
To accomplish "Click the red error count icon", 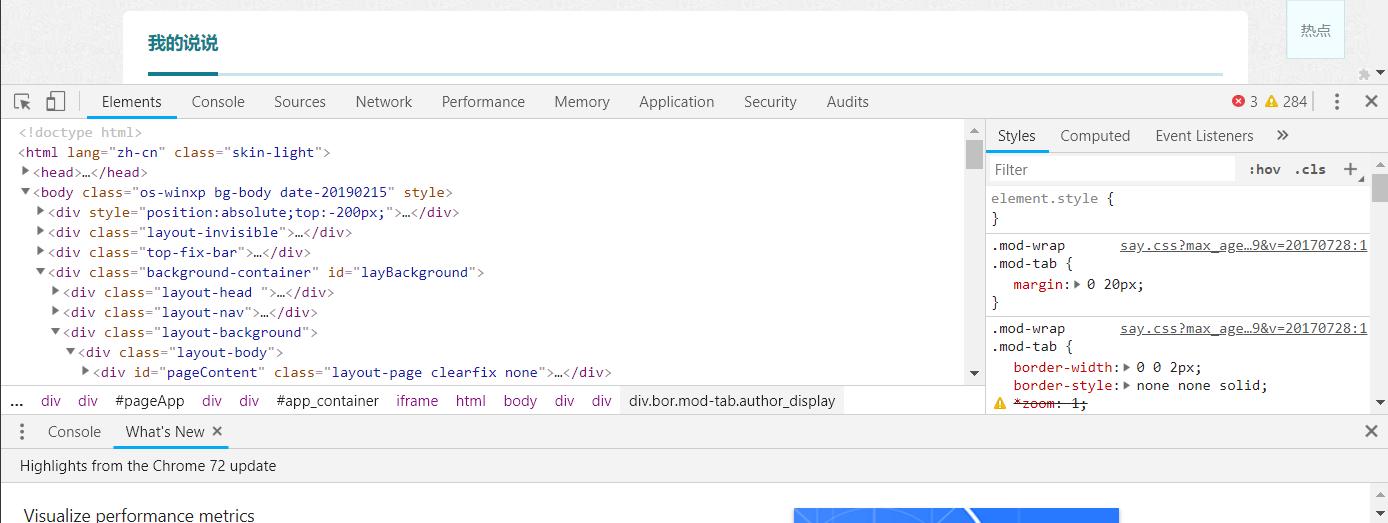I will coord(1238,102).
